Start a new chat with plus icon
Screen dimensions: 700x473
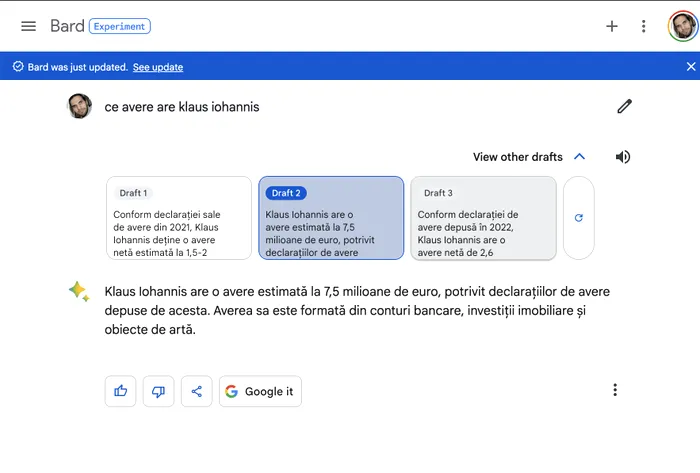[x=612, y=26]
